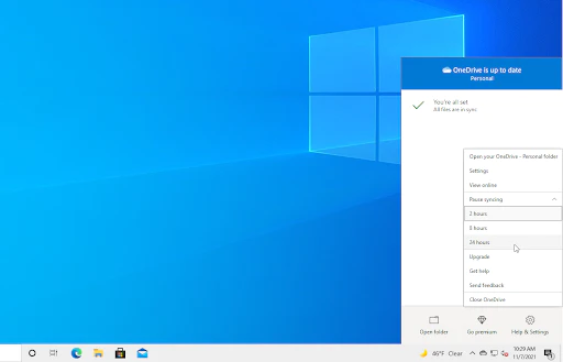Open Task View from the taskbar
Viewport: 563px width, 362px height.
(53, 353)
